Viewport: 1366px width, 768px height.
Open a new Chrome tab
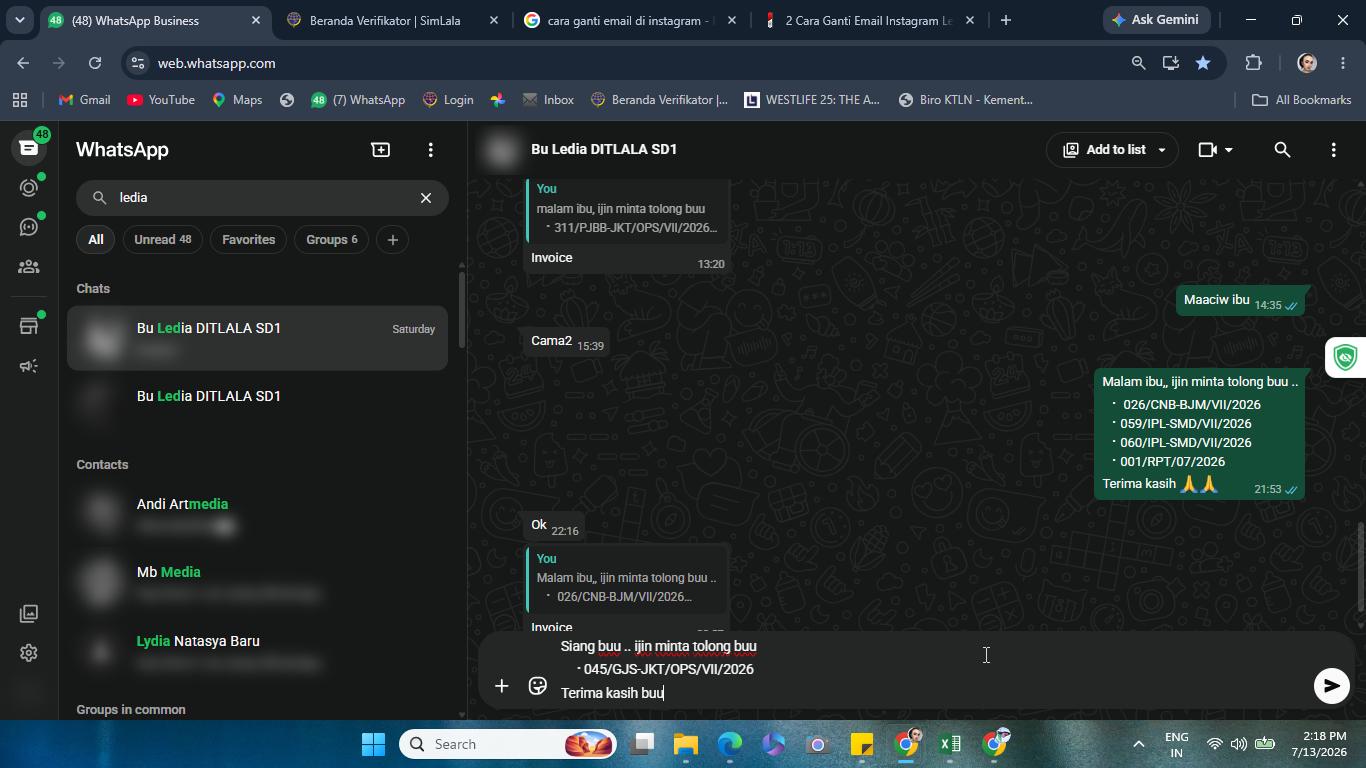tap(1006, 20)
